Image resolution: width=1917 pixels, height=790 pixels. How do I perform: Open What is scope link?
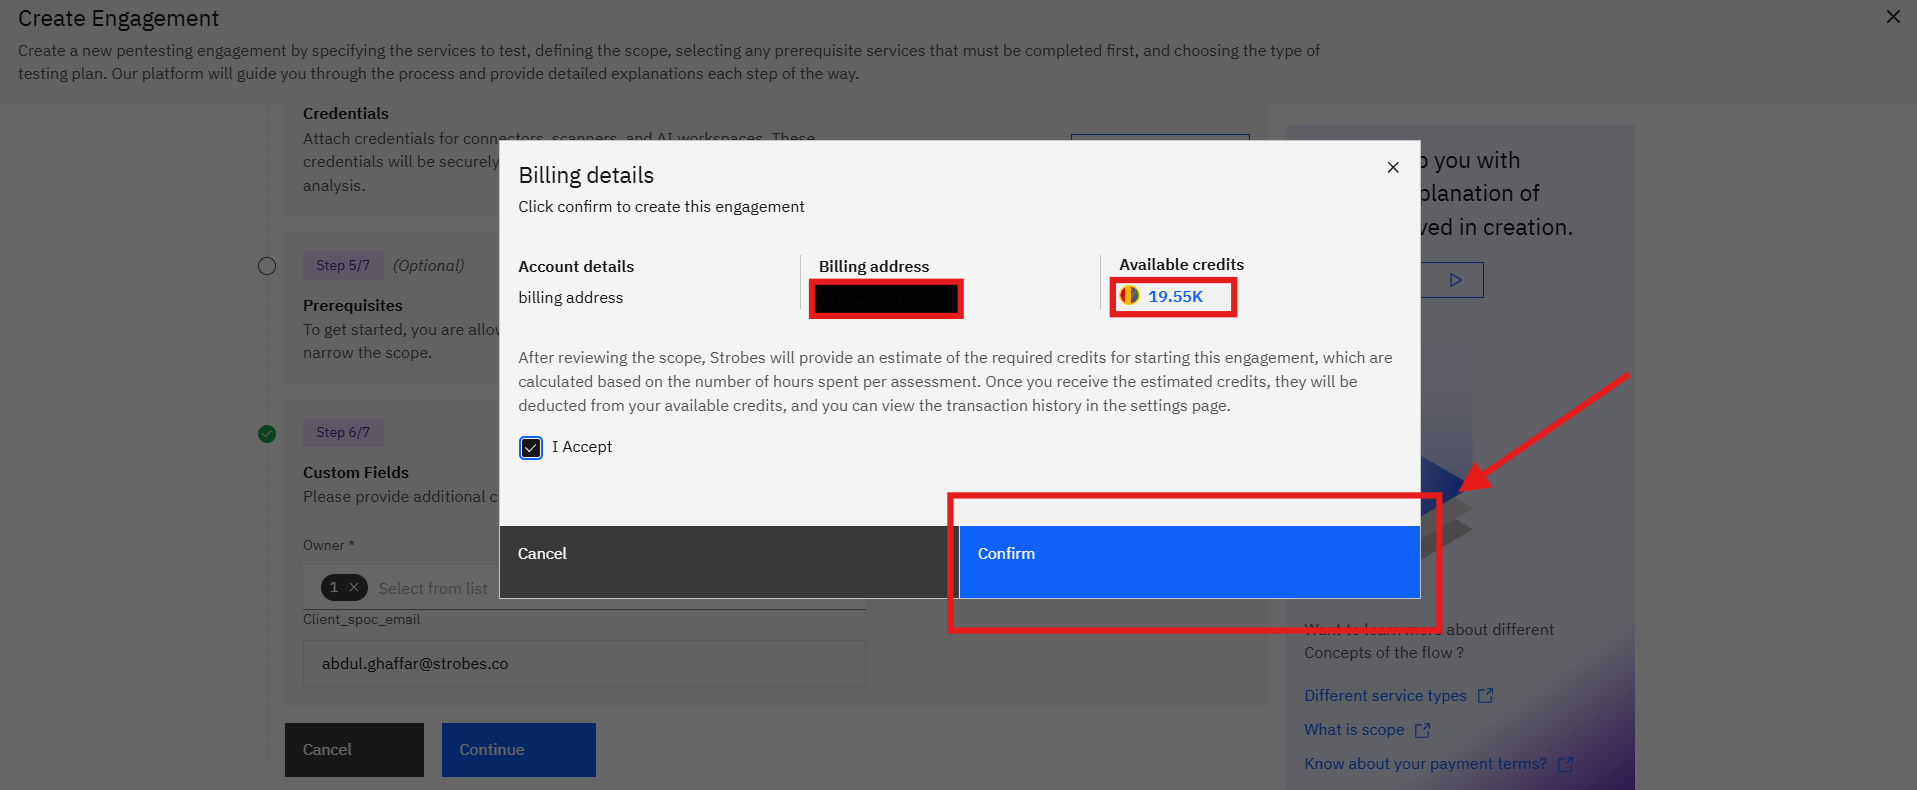[1354, 730]
